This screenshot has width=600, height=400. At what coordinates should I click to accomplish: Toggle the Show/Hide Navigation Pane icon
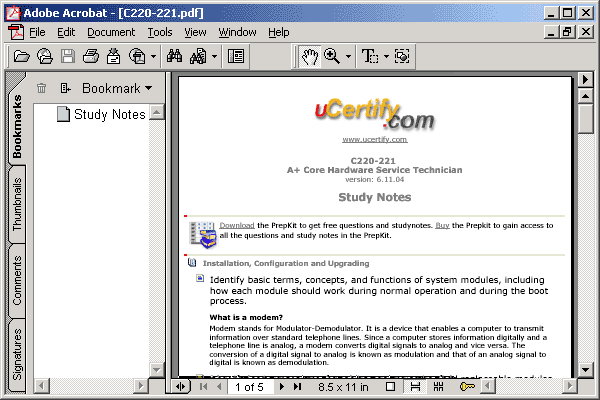(x=236, y=56)
